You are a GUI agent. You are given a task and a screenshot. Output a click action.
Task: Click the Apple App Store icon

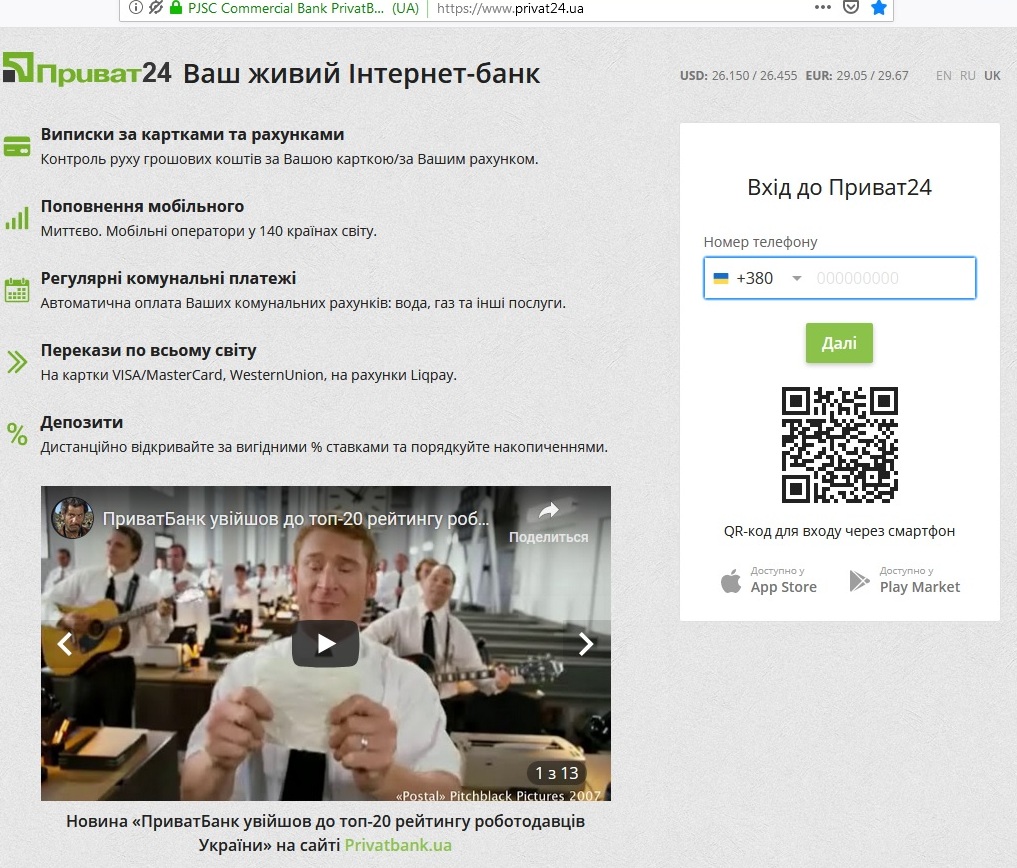pyautogui.click(x=731, y=581)
